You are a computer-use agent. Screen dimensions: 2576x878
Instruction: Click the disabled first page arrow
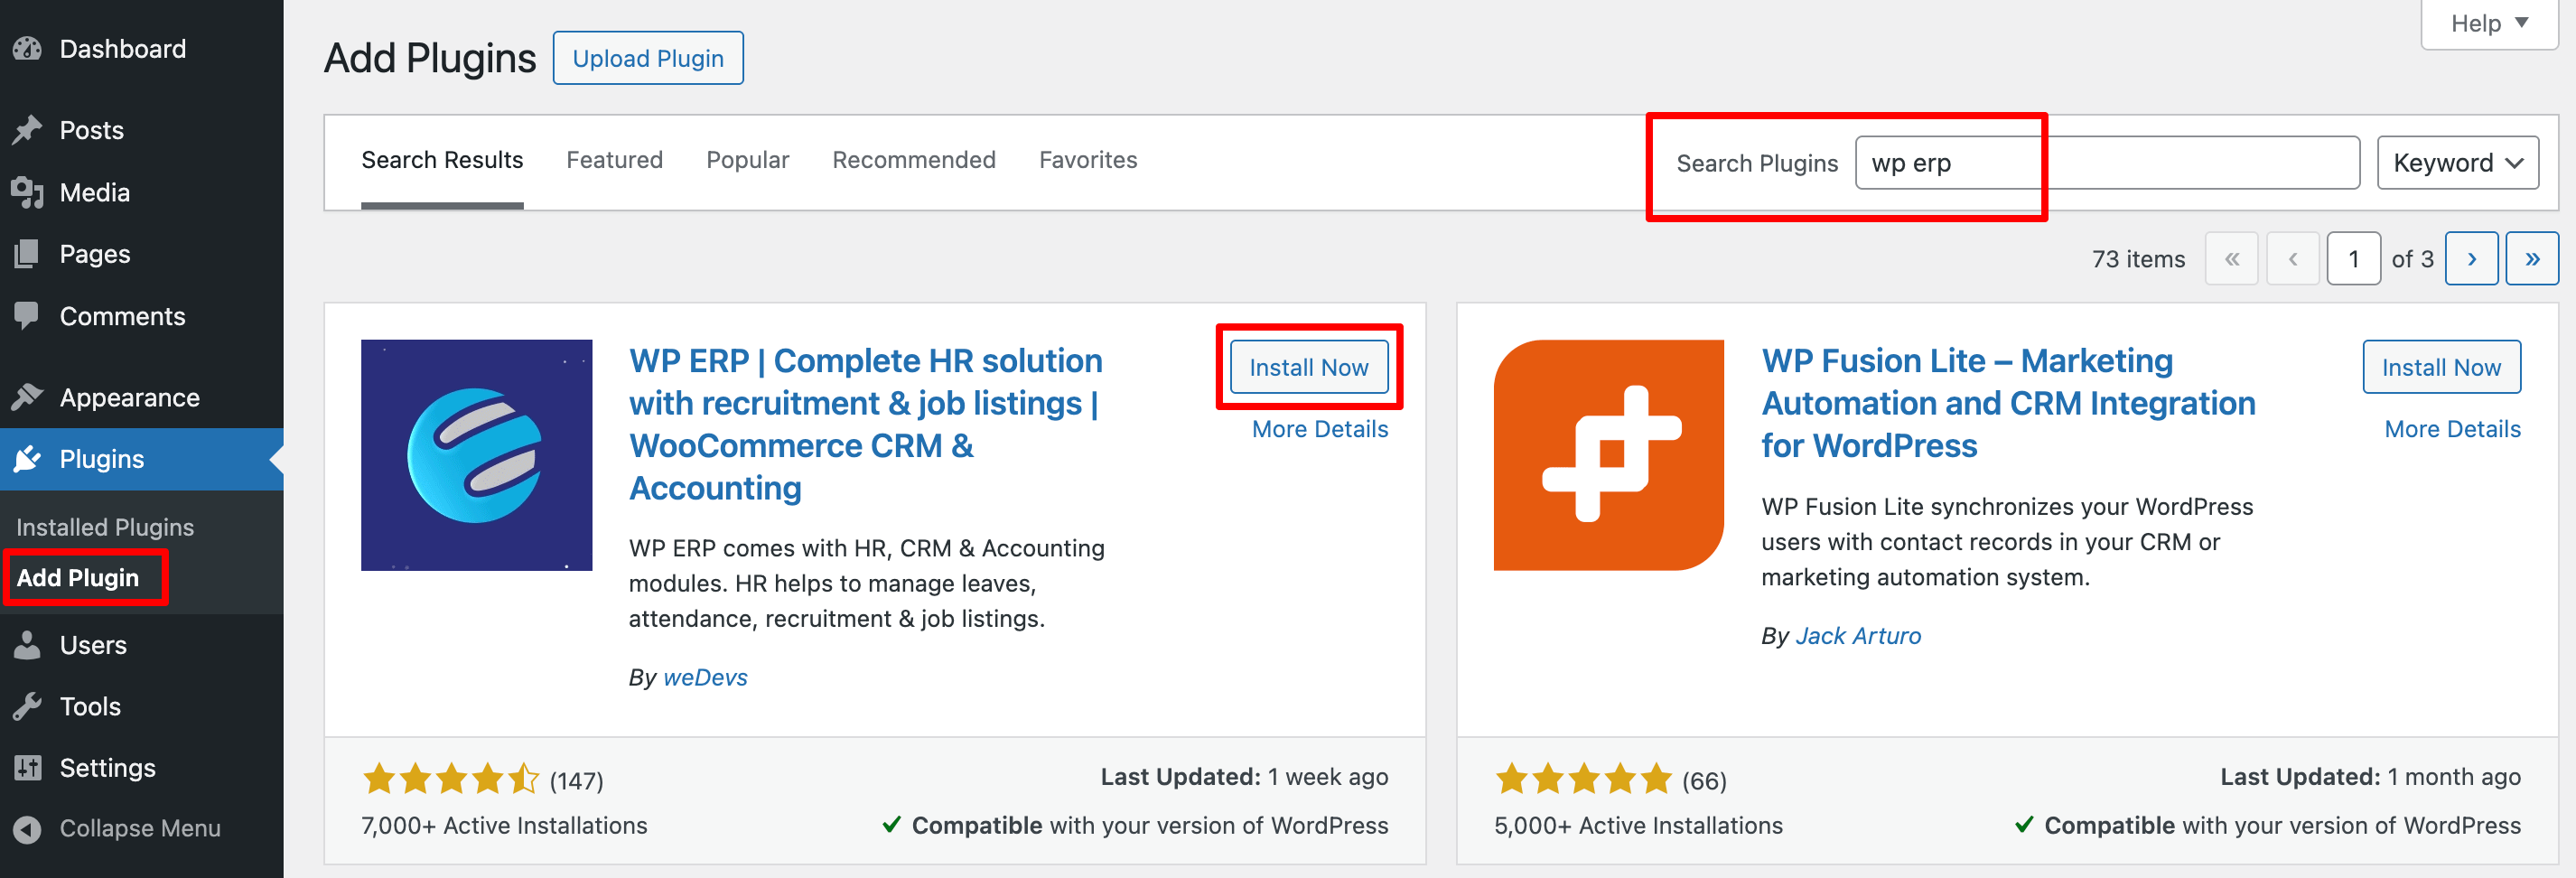click(2231, 259)
